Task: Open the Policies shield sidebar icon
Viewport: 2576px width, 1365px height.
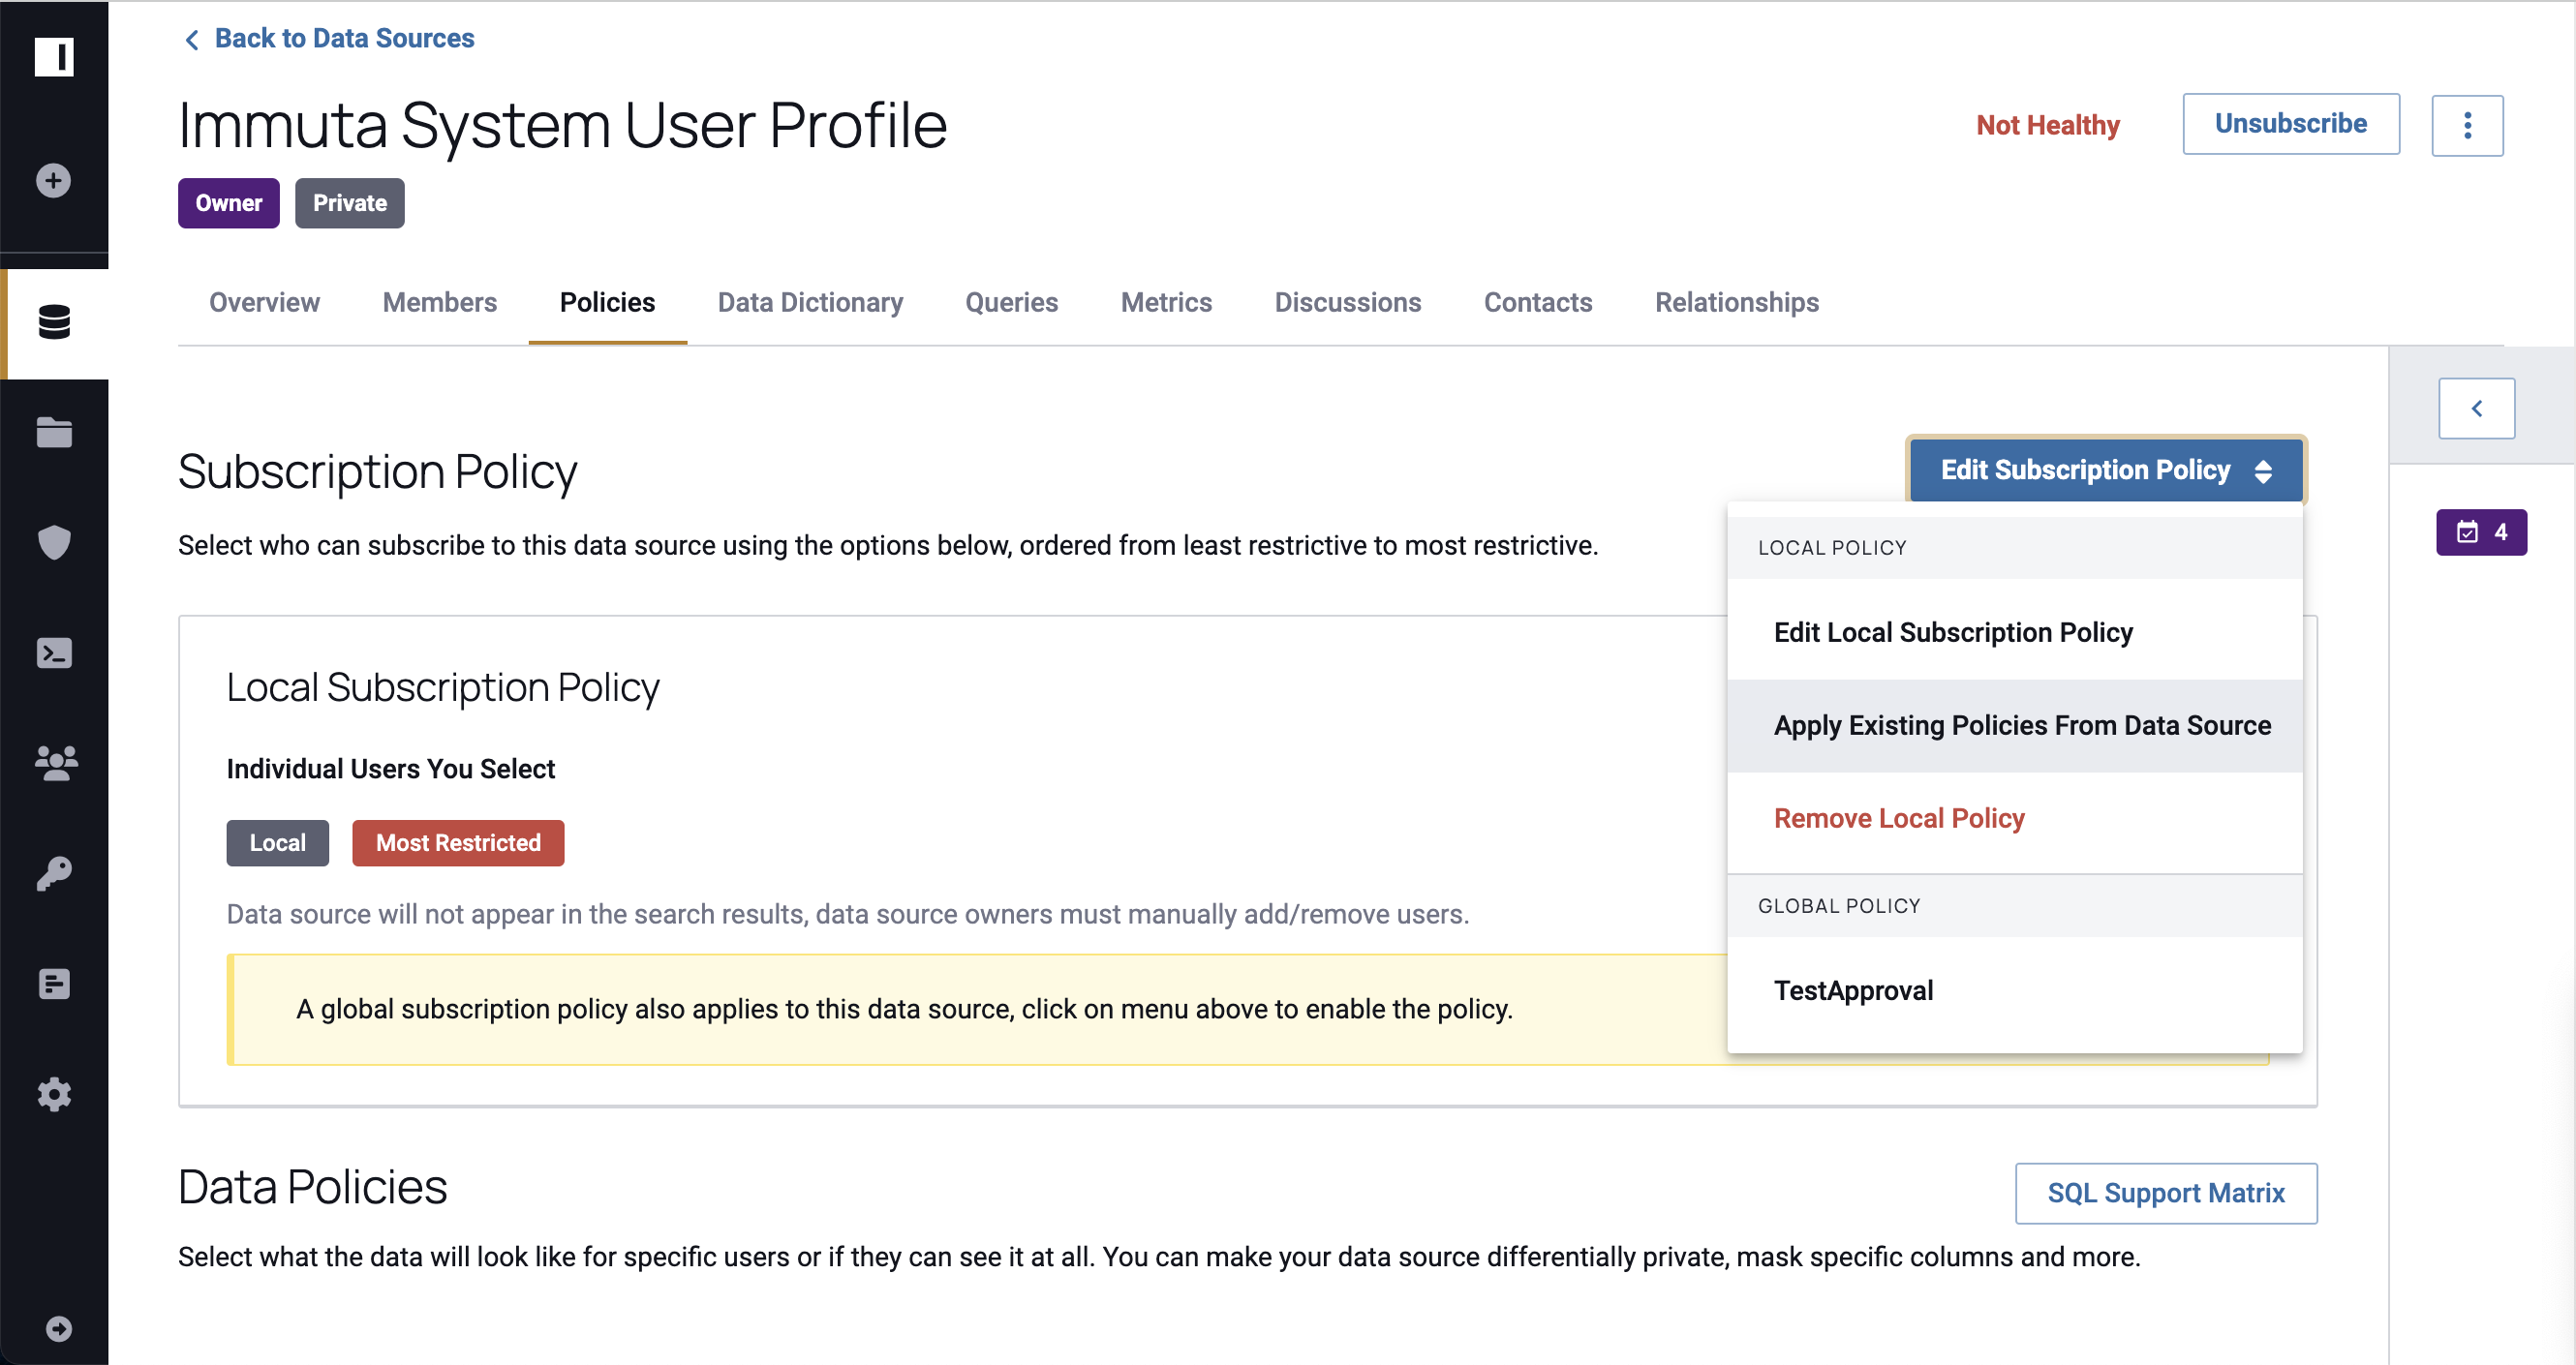Action: pyautogui.click(x=54, y=543)
